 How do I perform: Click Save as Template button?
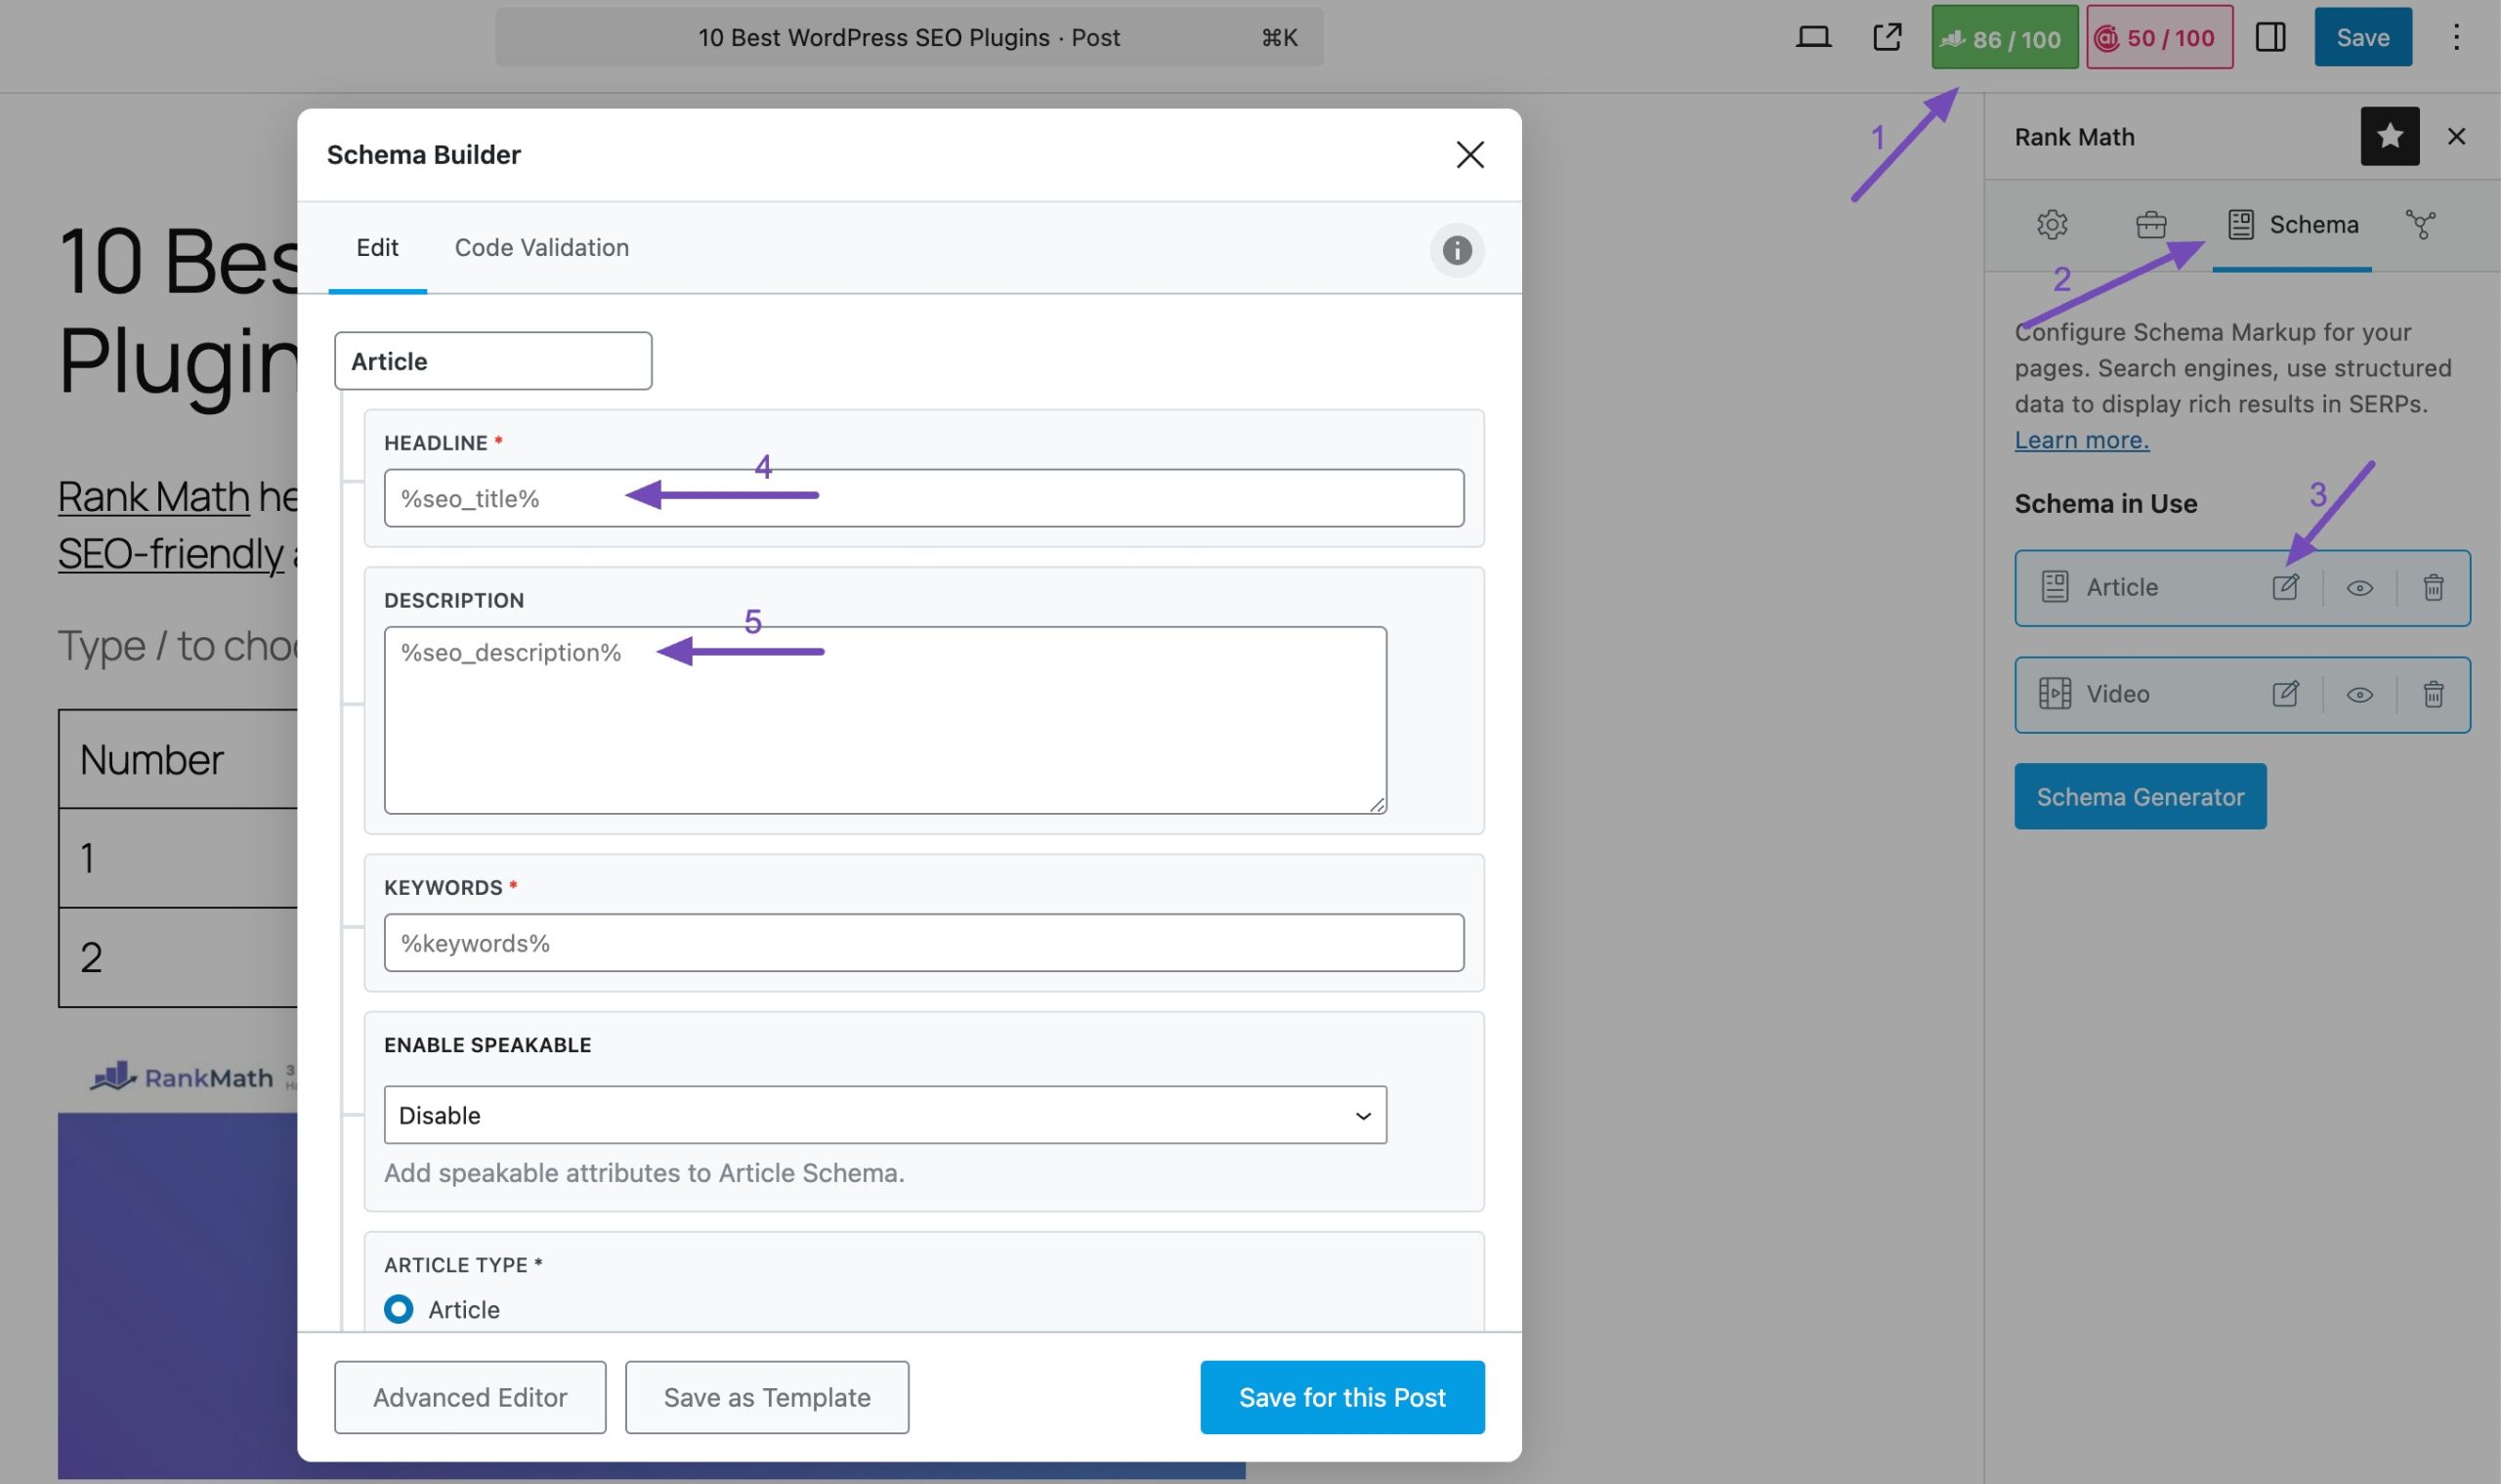[767, 1397]
